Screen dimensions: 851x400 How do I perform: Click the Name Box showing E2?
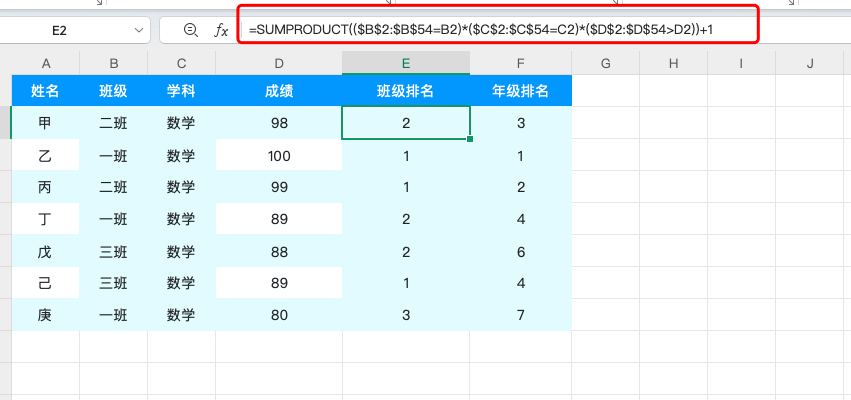point(60,30)
